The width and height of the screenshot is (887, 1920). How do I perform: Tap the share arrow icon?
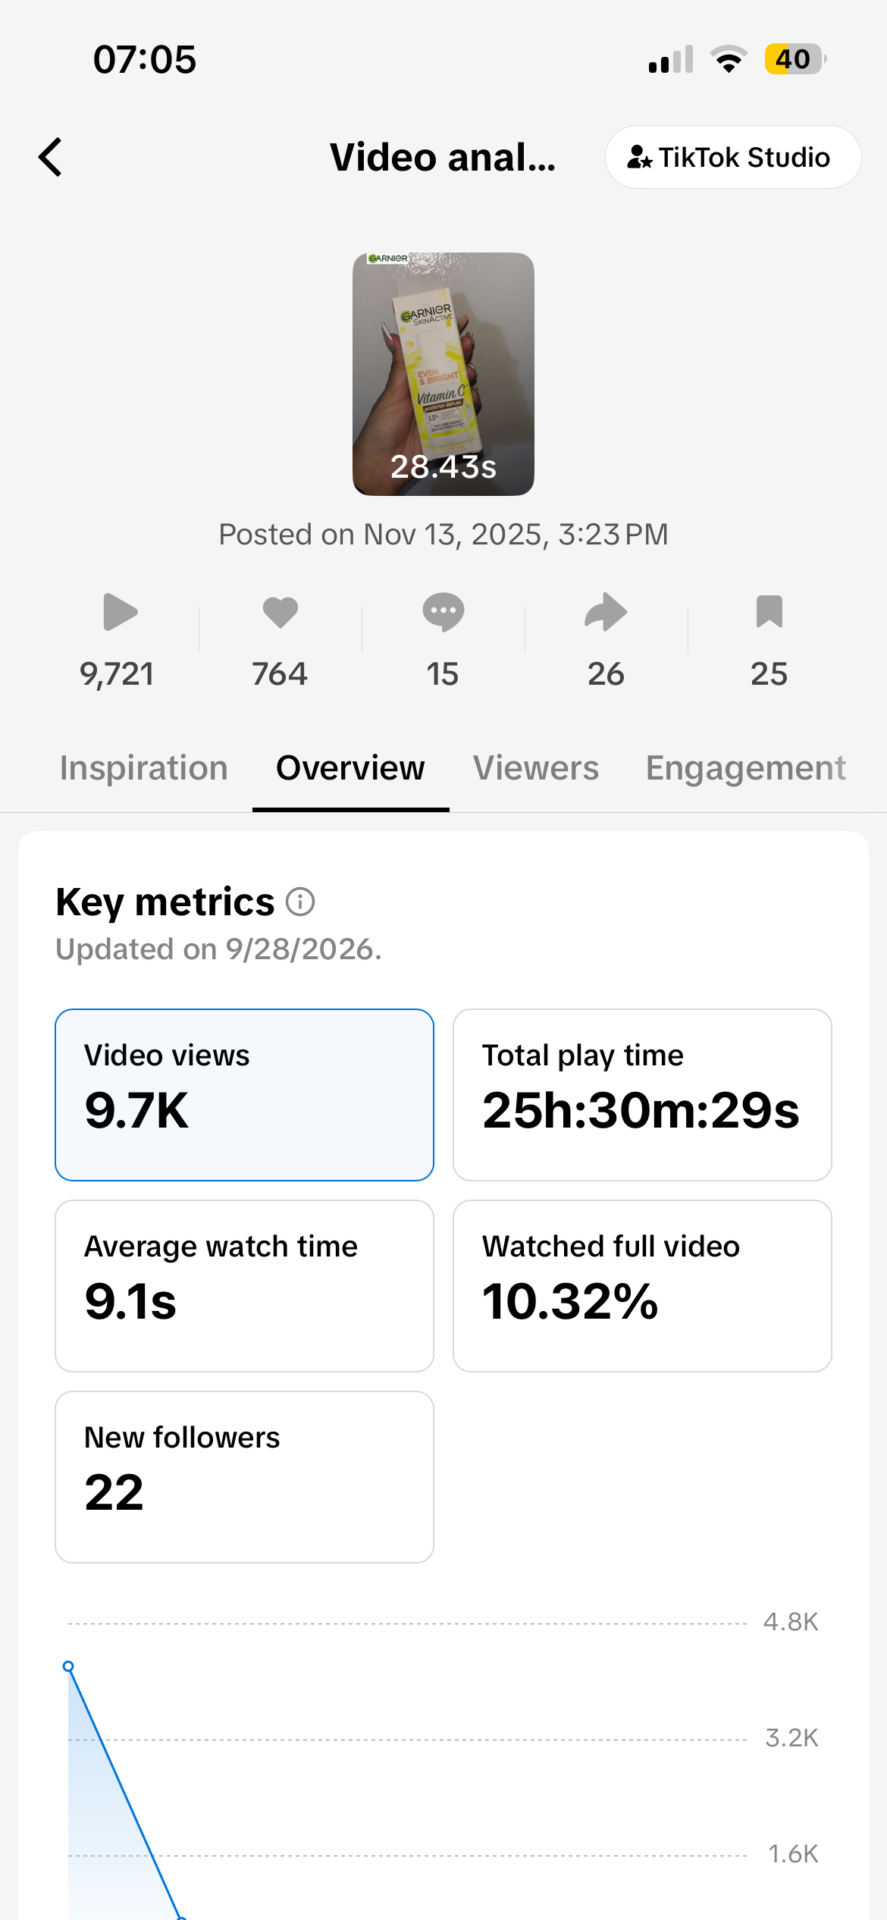click(x=606, y=612)
